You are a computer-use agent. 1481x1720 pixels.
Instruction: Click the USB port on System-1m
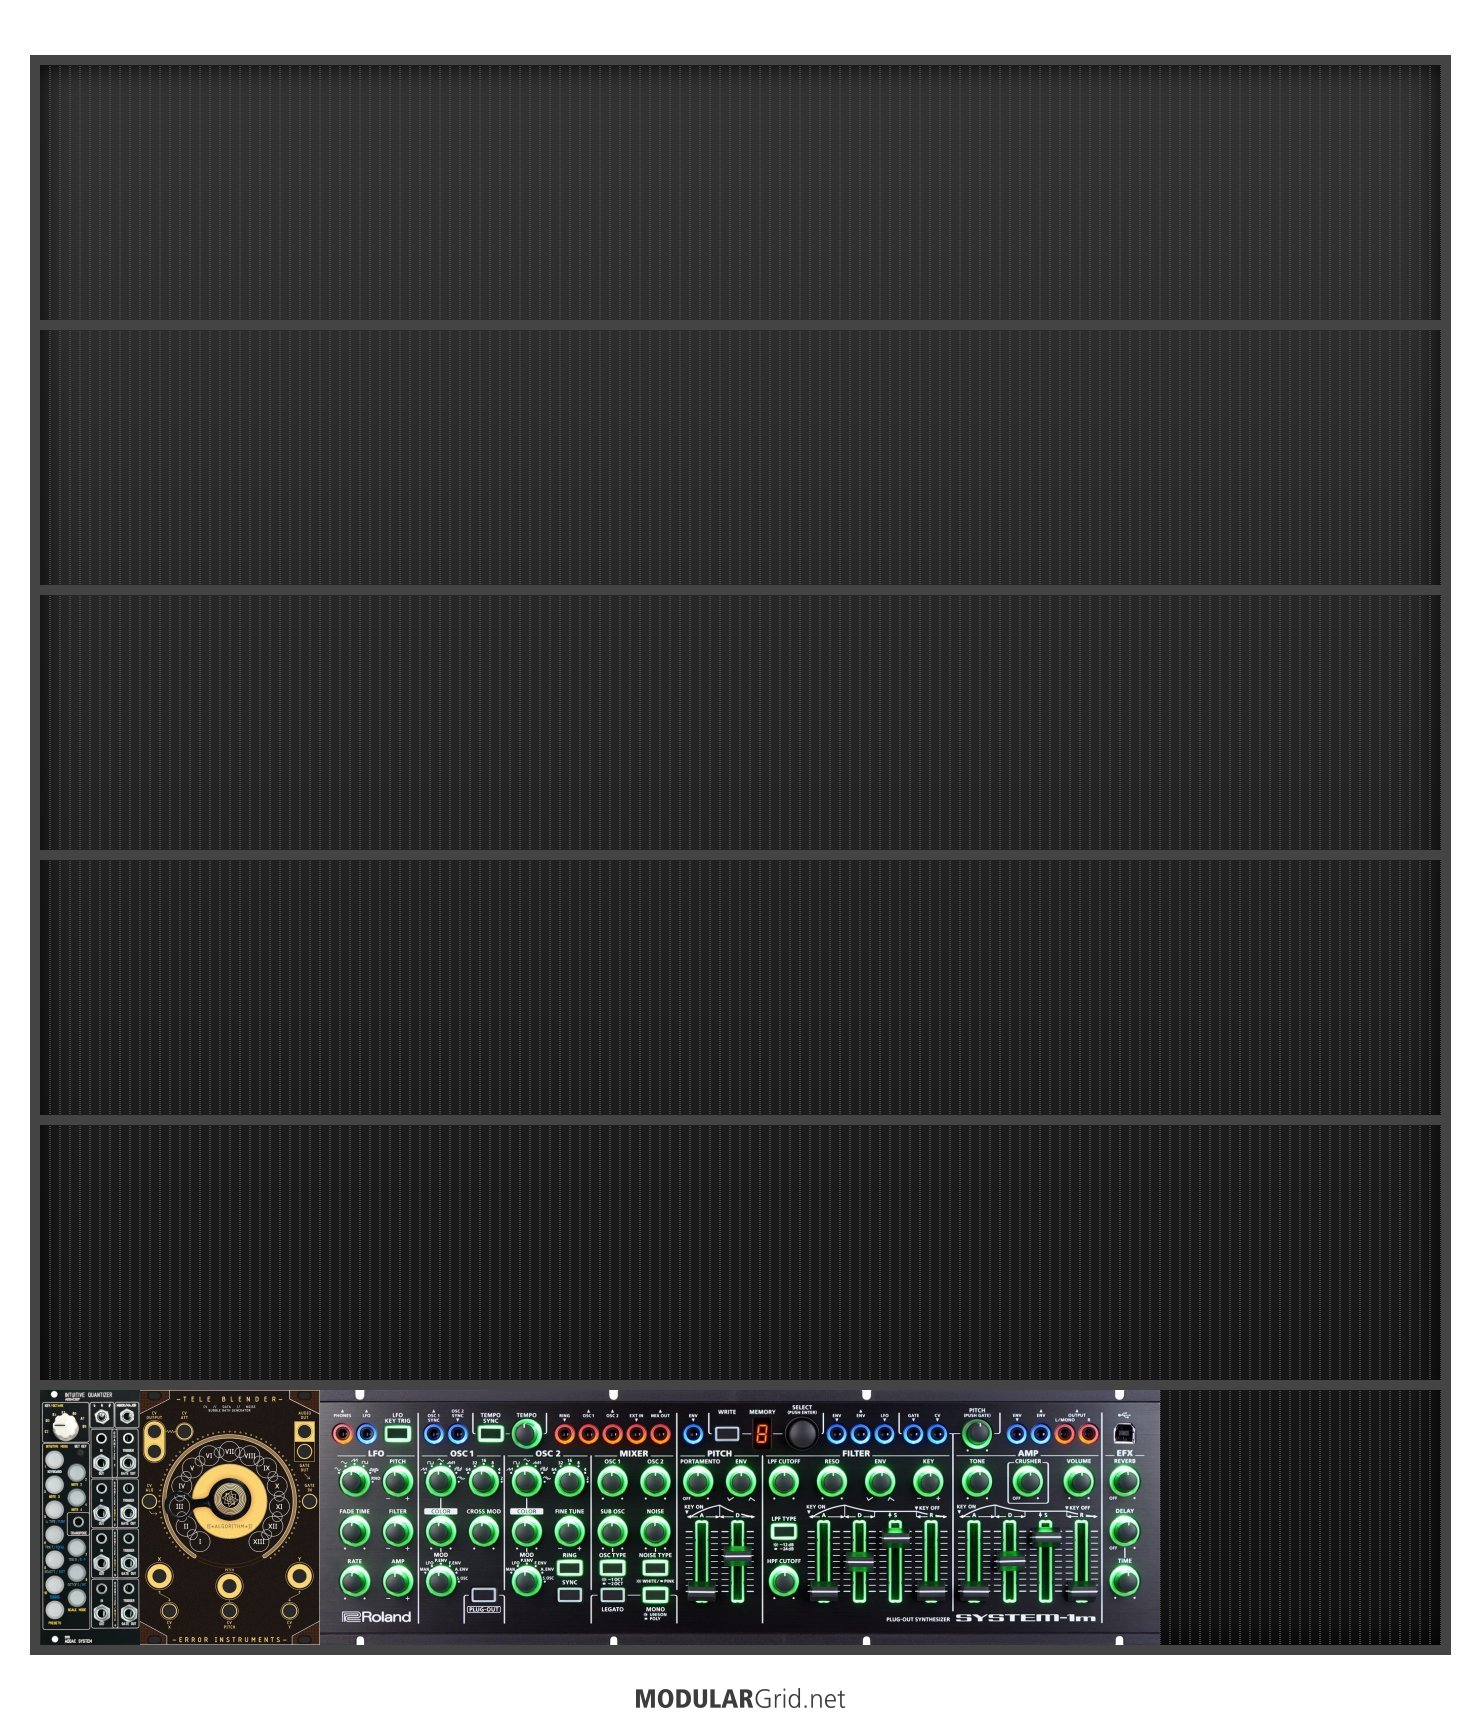[1123, 1433]
